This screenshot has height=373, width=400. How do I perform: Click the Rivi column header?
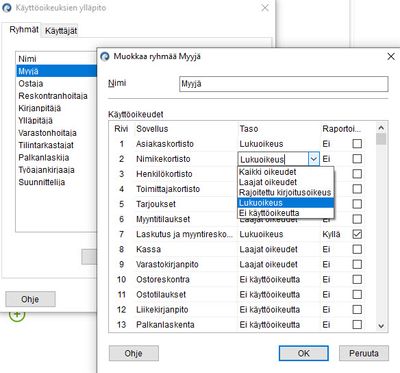click(x=121, y=129)
